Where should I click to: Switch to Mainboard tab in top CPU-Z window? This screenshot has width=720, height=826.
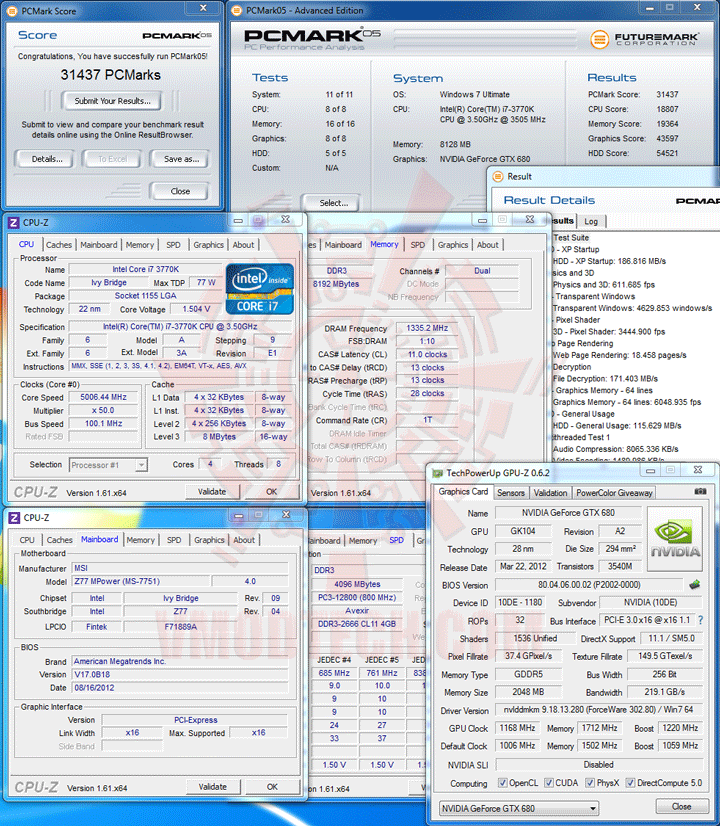98,244
